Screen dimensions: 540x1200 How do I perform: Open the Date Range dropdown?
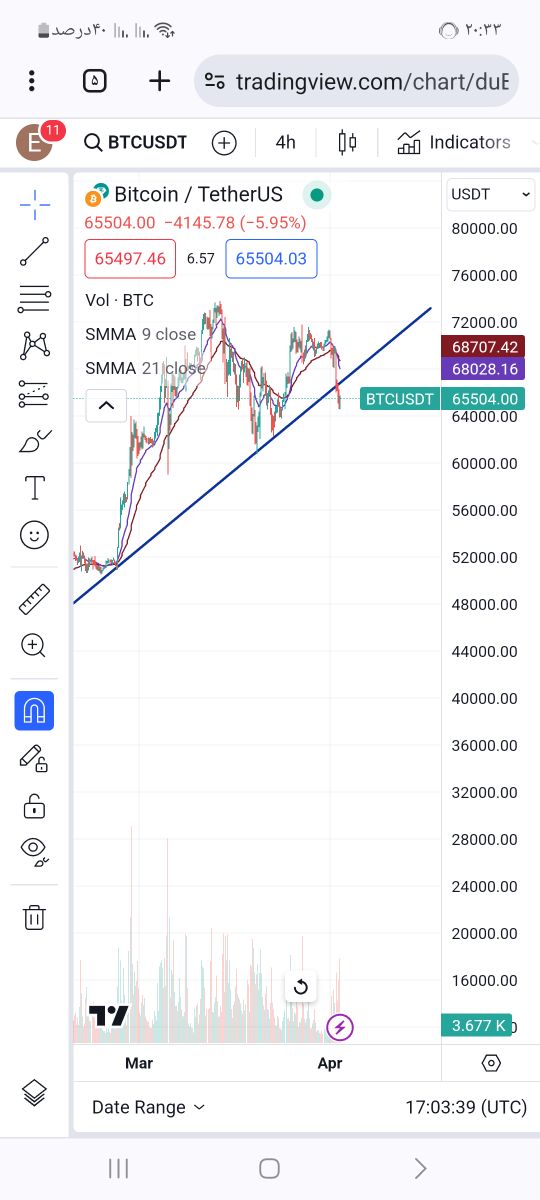pyautogui.click(x=148, y=1107)
